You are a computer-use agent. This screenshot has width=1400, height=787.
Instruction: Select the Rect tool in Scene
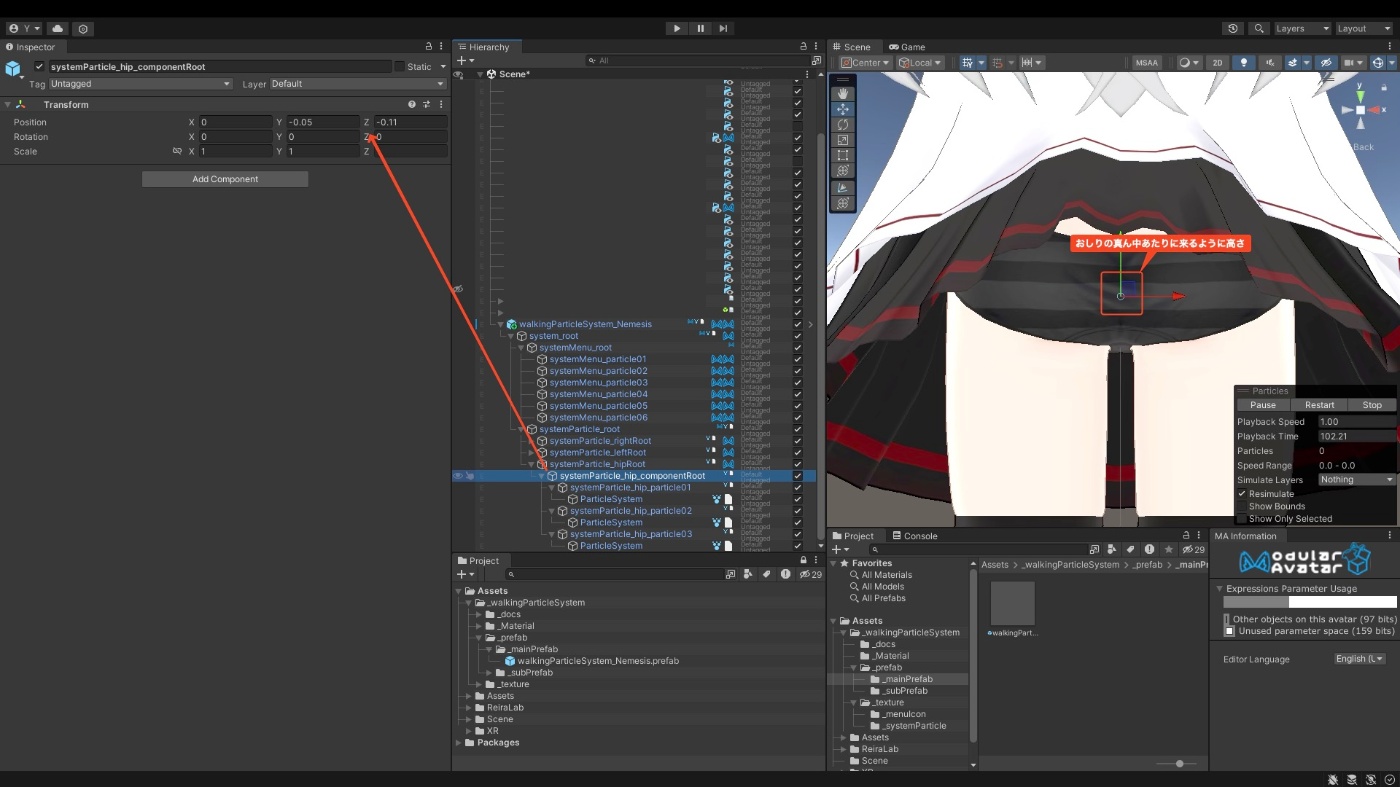click(x=843, y=155)
